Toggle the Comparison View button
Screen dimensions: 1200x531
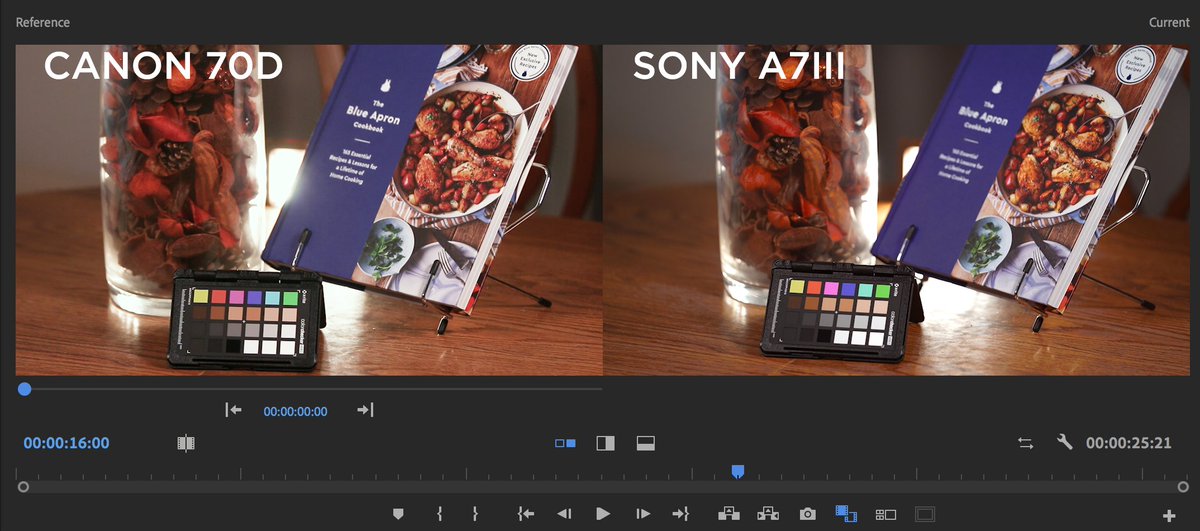[846, 513]
